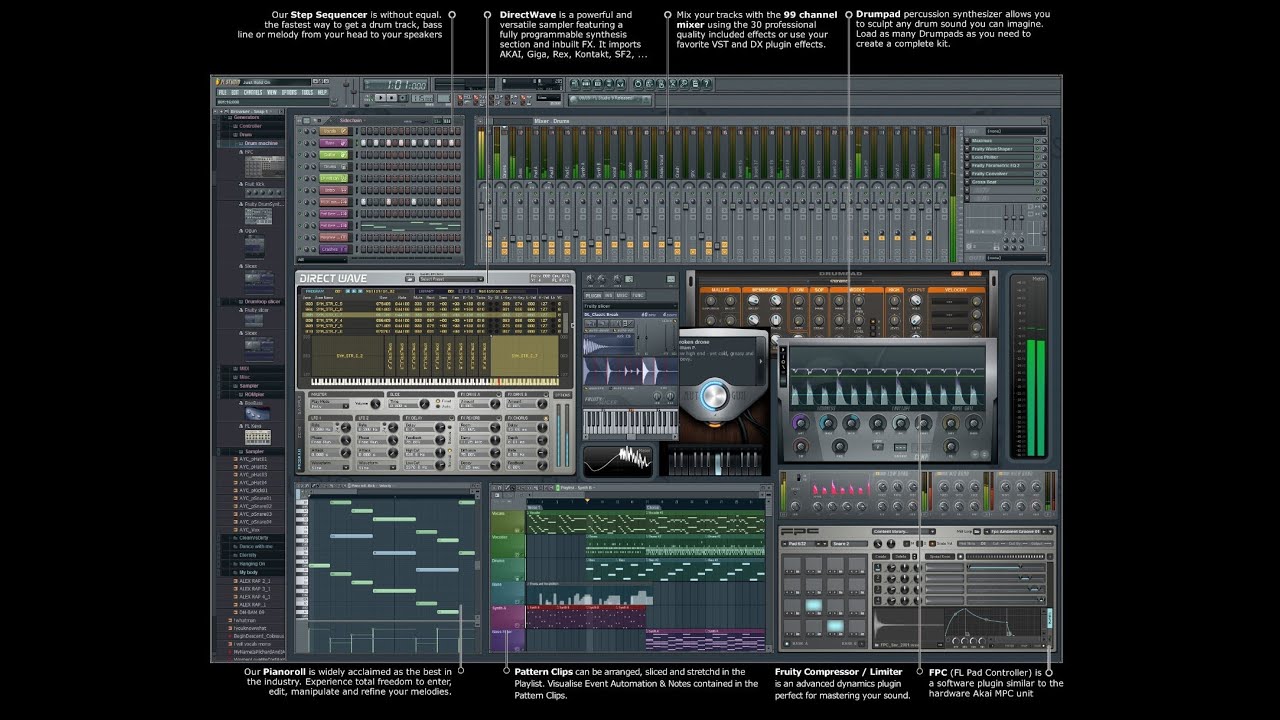Click the song position time display

[396, 85]
